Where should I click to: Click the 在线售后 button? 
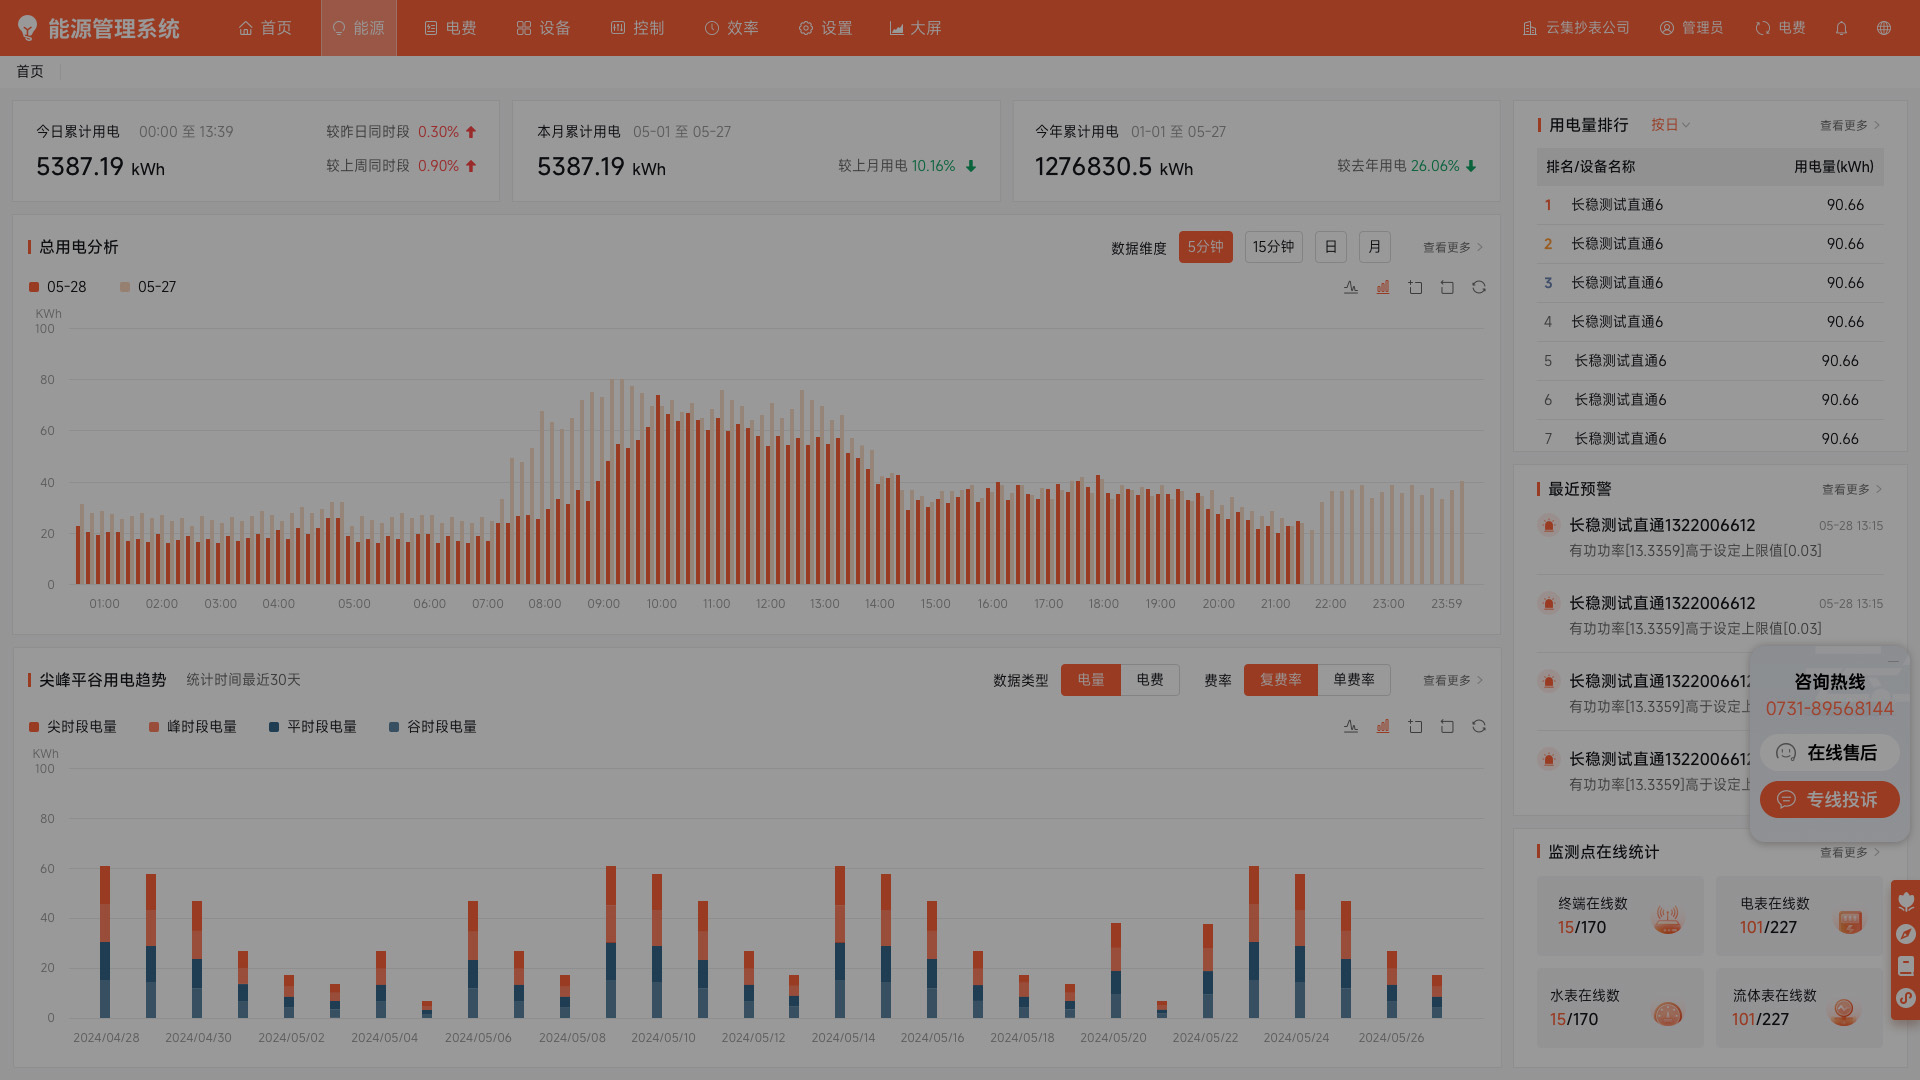pyautogui.click(x=1829, y=753)
